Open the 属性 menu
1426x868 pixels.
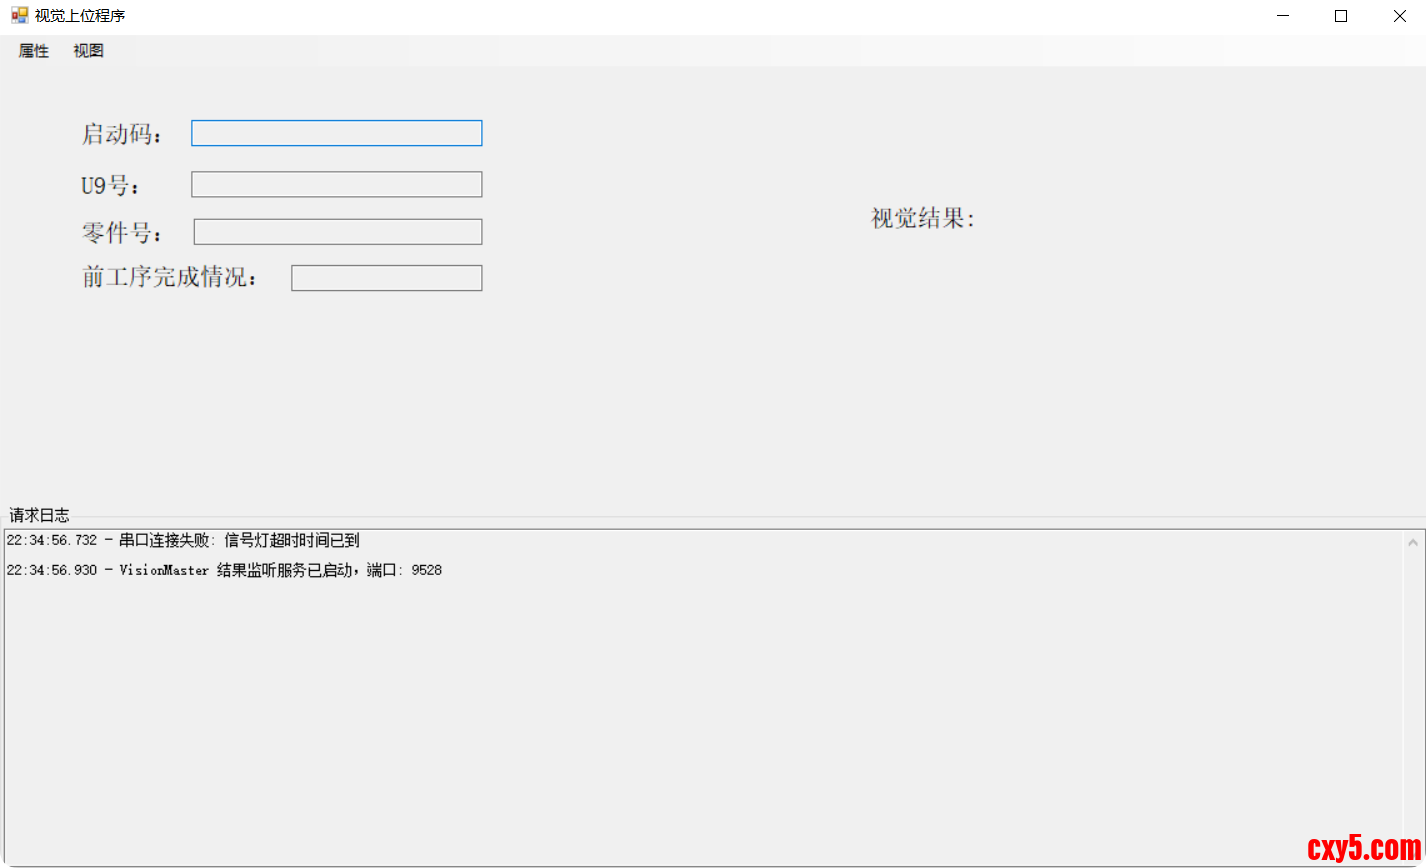click(x=34, y=51)
